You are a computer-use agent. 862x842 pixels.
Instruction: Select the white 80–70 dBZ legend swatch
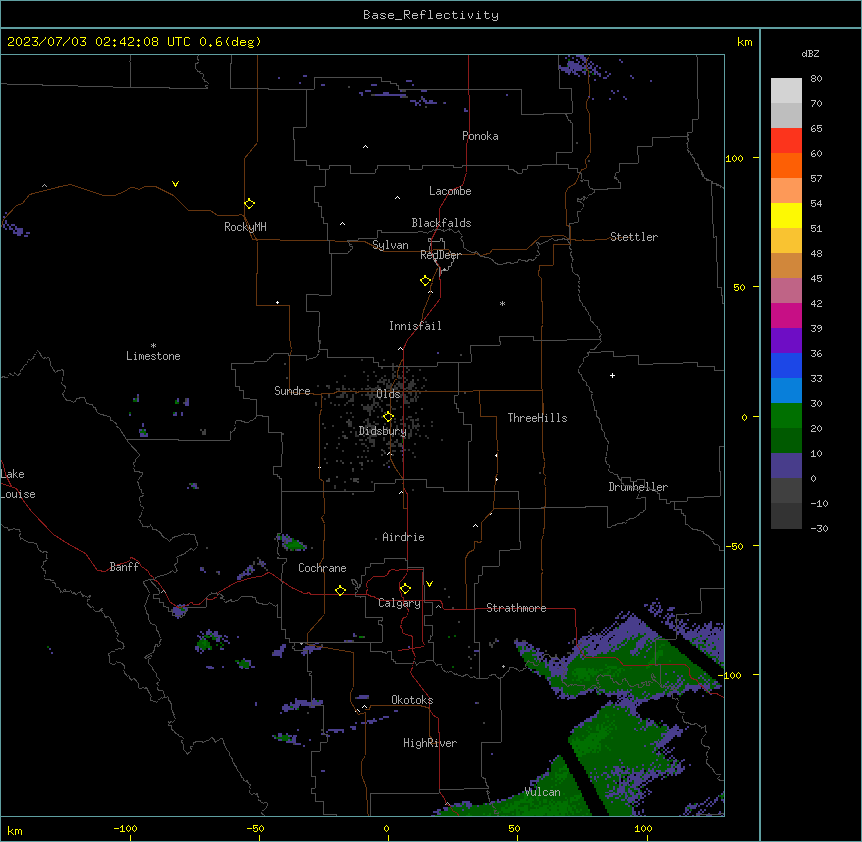[786, 90]
